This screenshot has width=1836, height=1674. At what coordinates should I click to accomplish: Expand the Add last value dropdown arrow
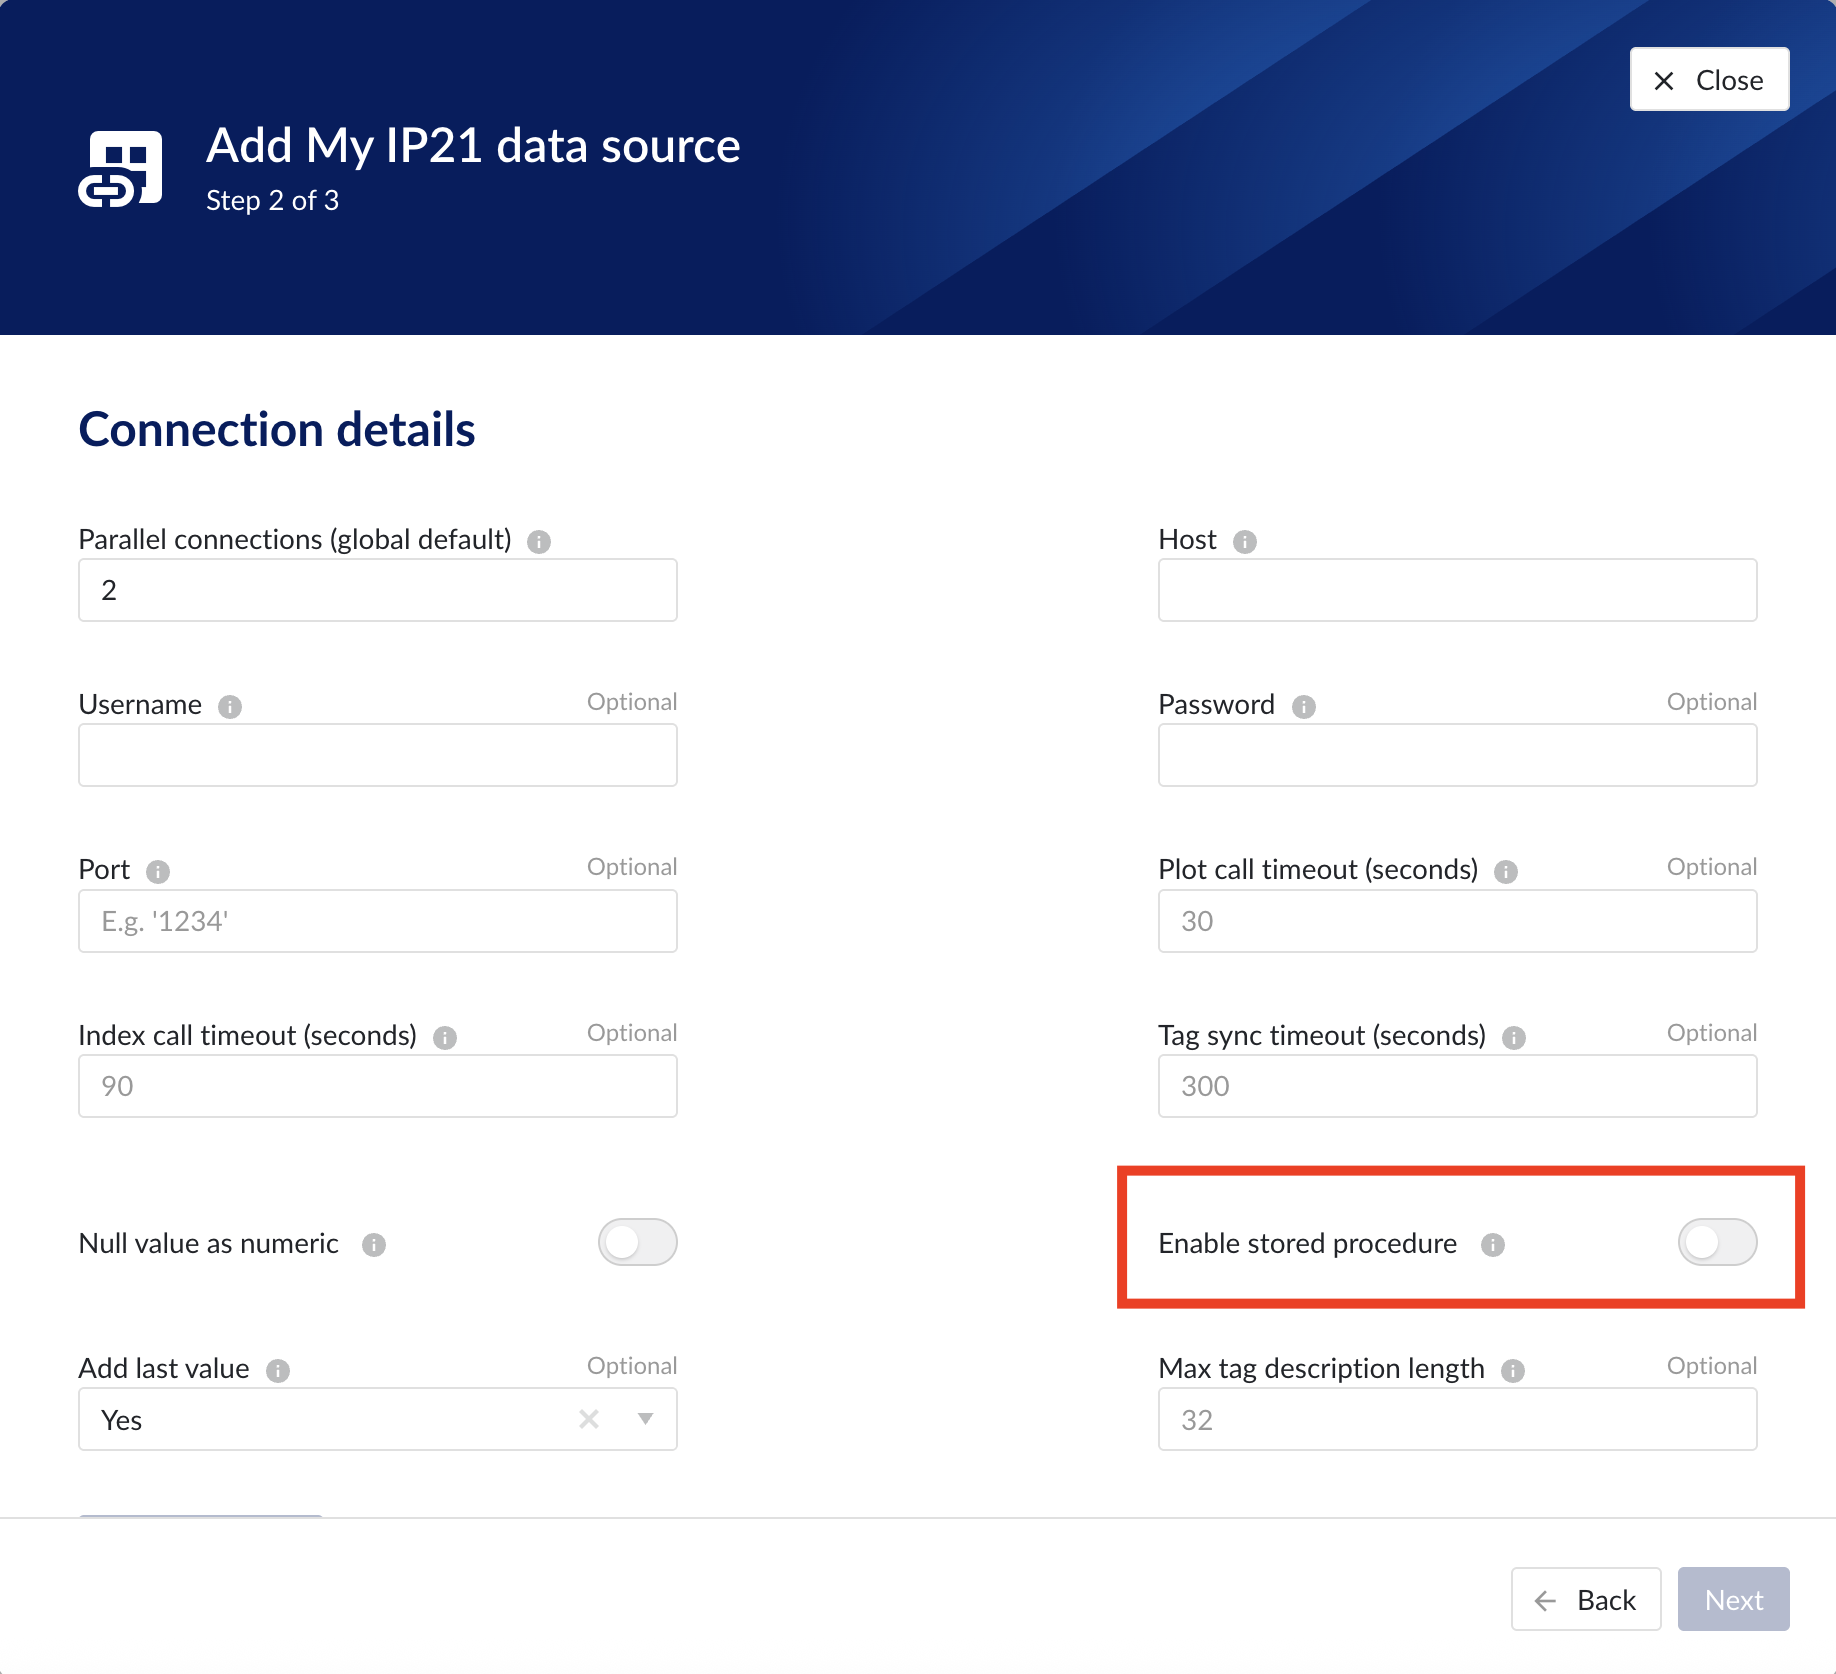[x=646, y=1419]
